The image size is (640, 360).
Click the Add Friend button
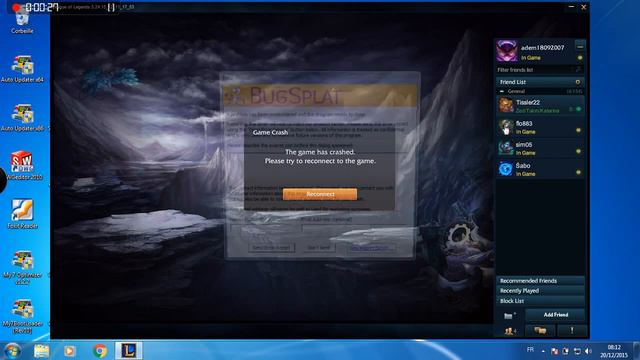pos(556,315)
